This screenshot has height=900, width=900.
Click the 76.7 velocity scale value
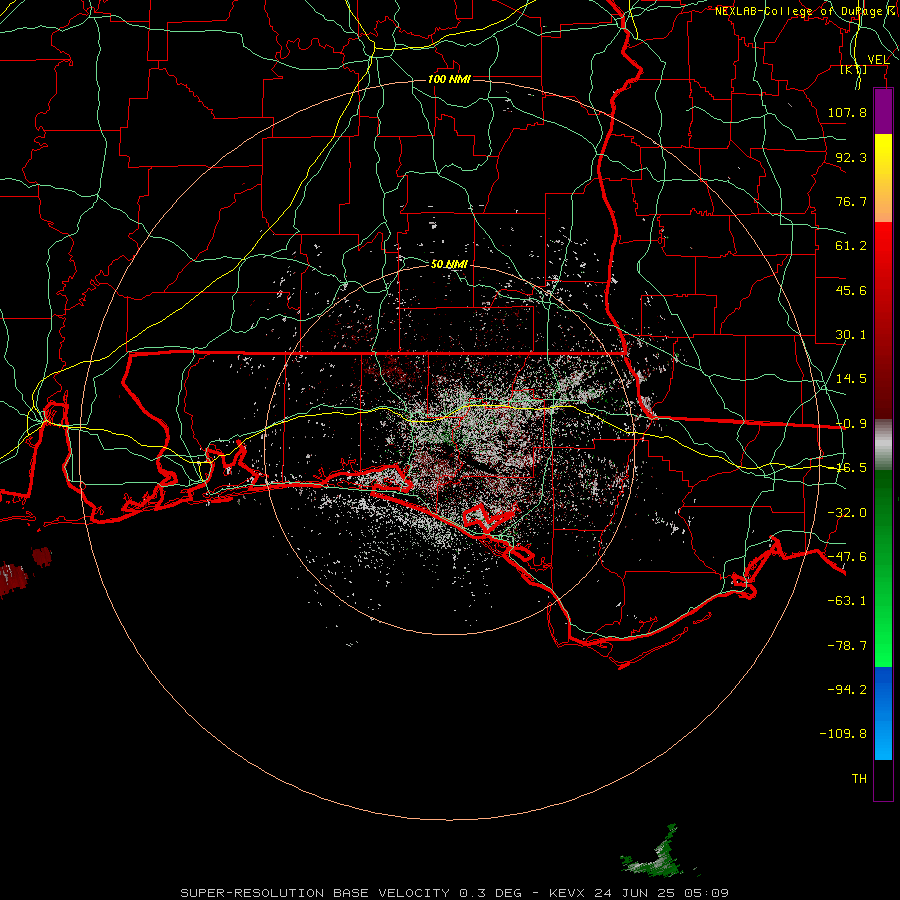(851, 201)
